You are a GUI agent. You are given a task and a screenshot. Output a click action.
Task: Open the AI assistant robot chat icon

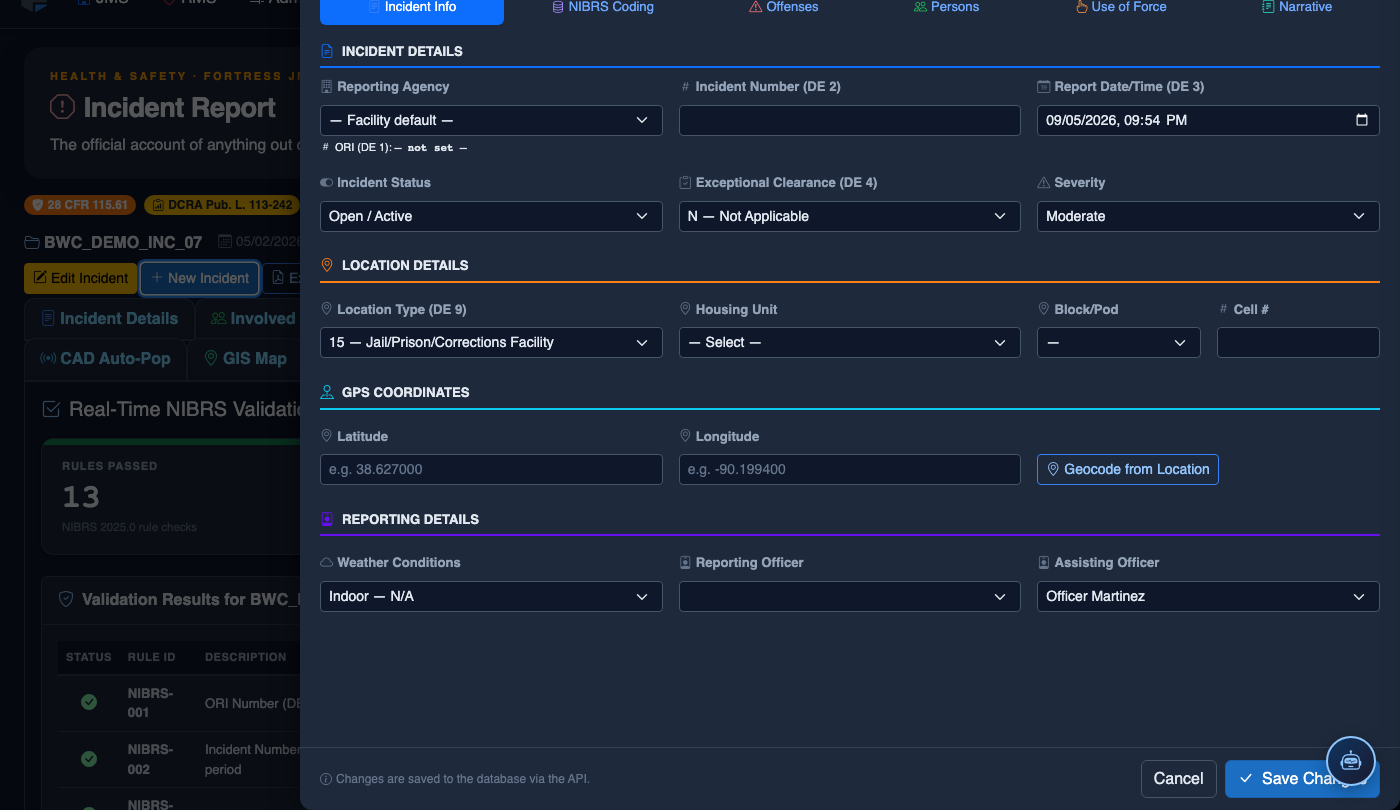click(1351, 761)
